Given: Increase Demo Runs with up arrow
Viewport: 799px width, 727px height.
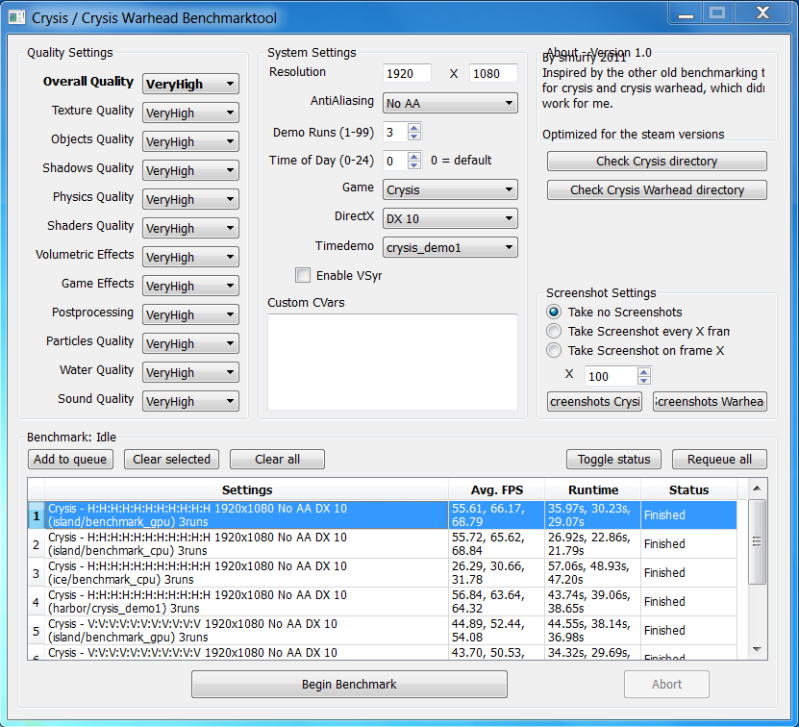Looking at the screenshot, I should point(414,128).
